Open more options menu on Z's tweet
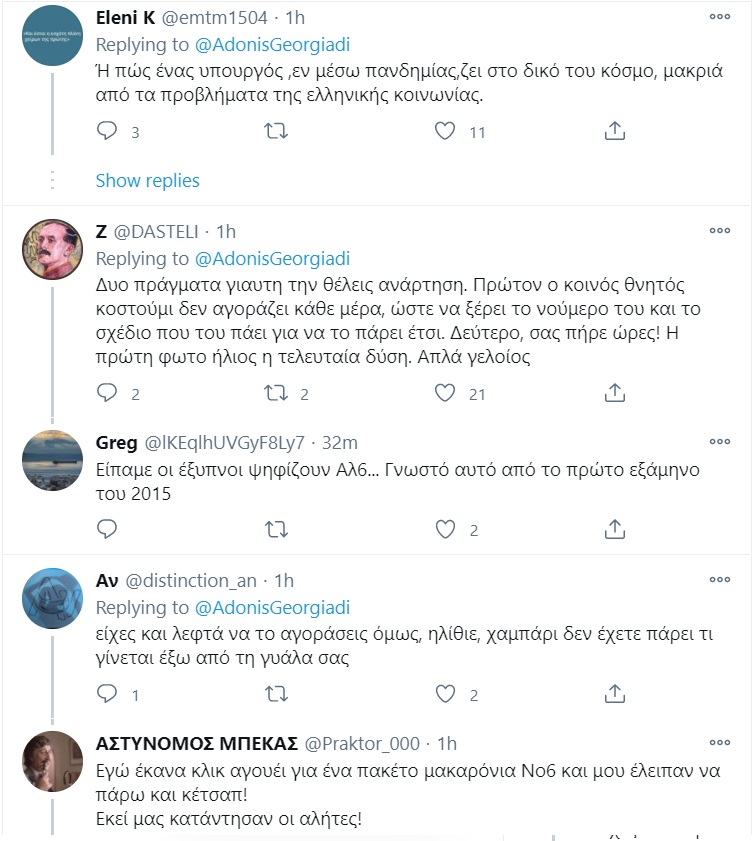This screenshot has height=841, width=752. pyautogui.click(x=720, y=230)
